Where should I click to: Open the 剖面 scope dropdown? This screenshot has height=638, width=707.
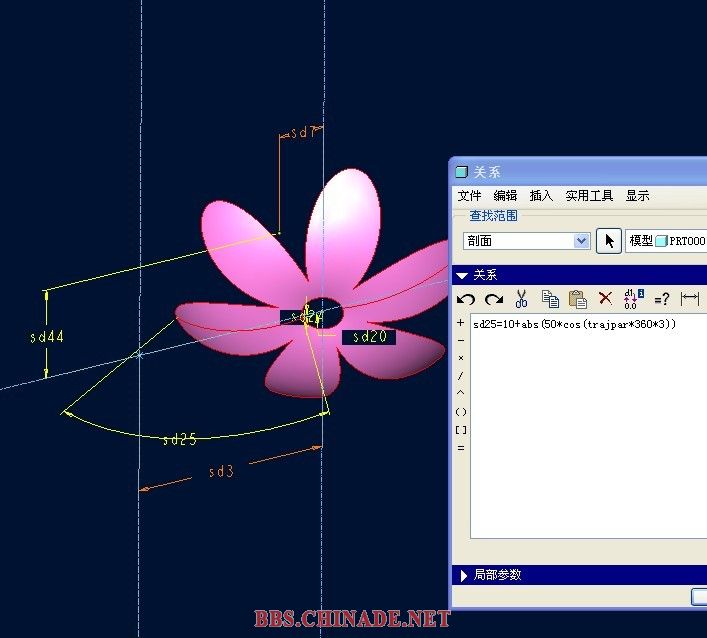coord(581,241)
